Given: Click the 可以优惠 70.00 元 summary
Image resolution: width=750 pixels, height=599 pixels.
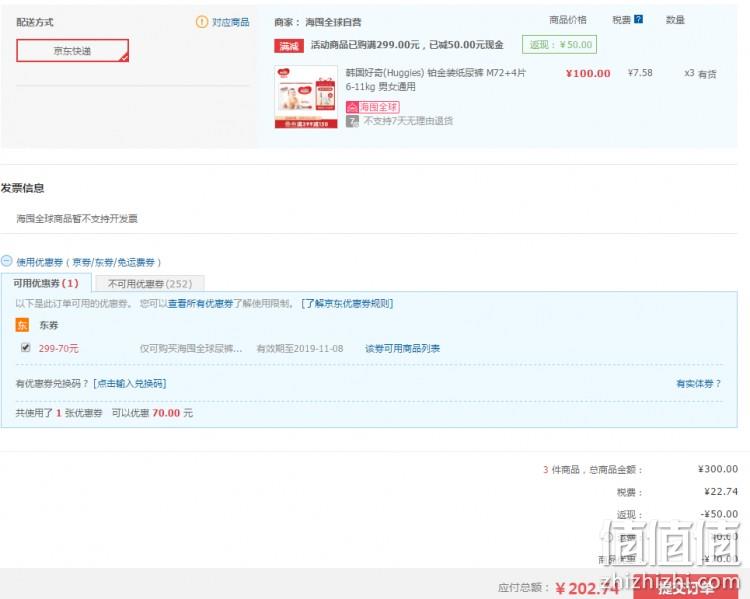Looking at the screenshot, I should (x=152, y=413).
